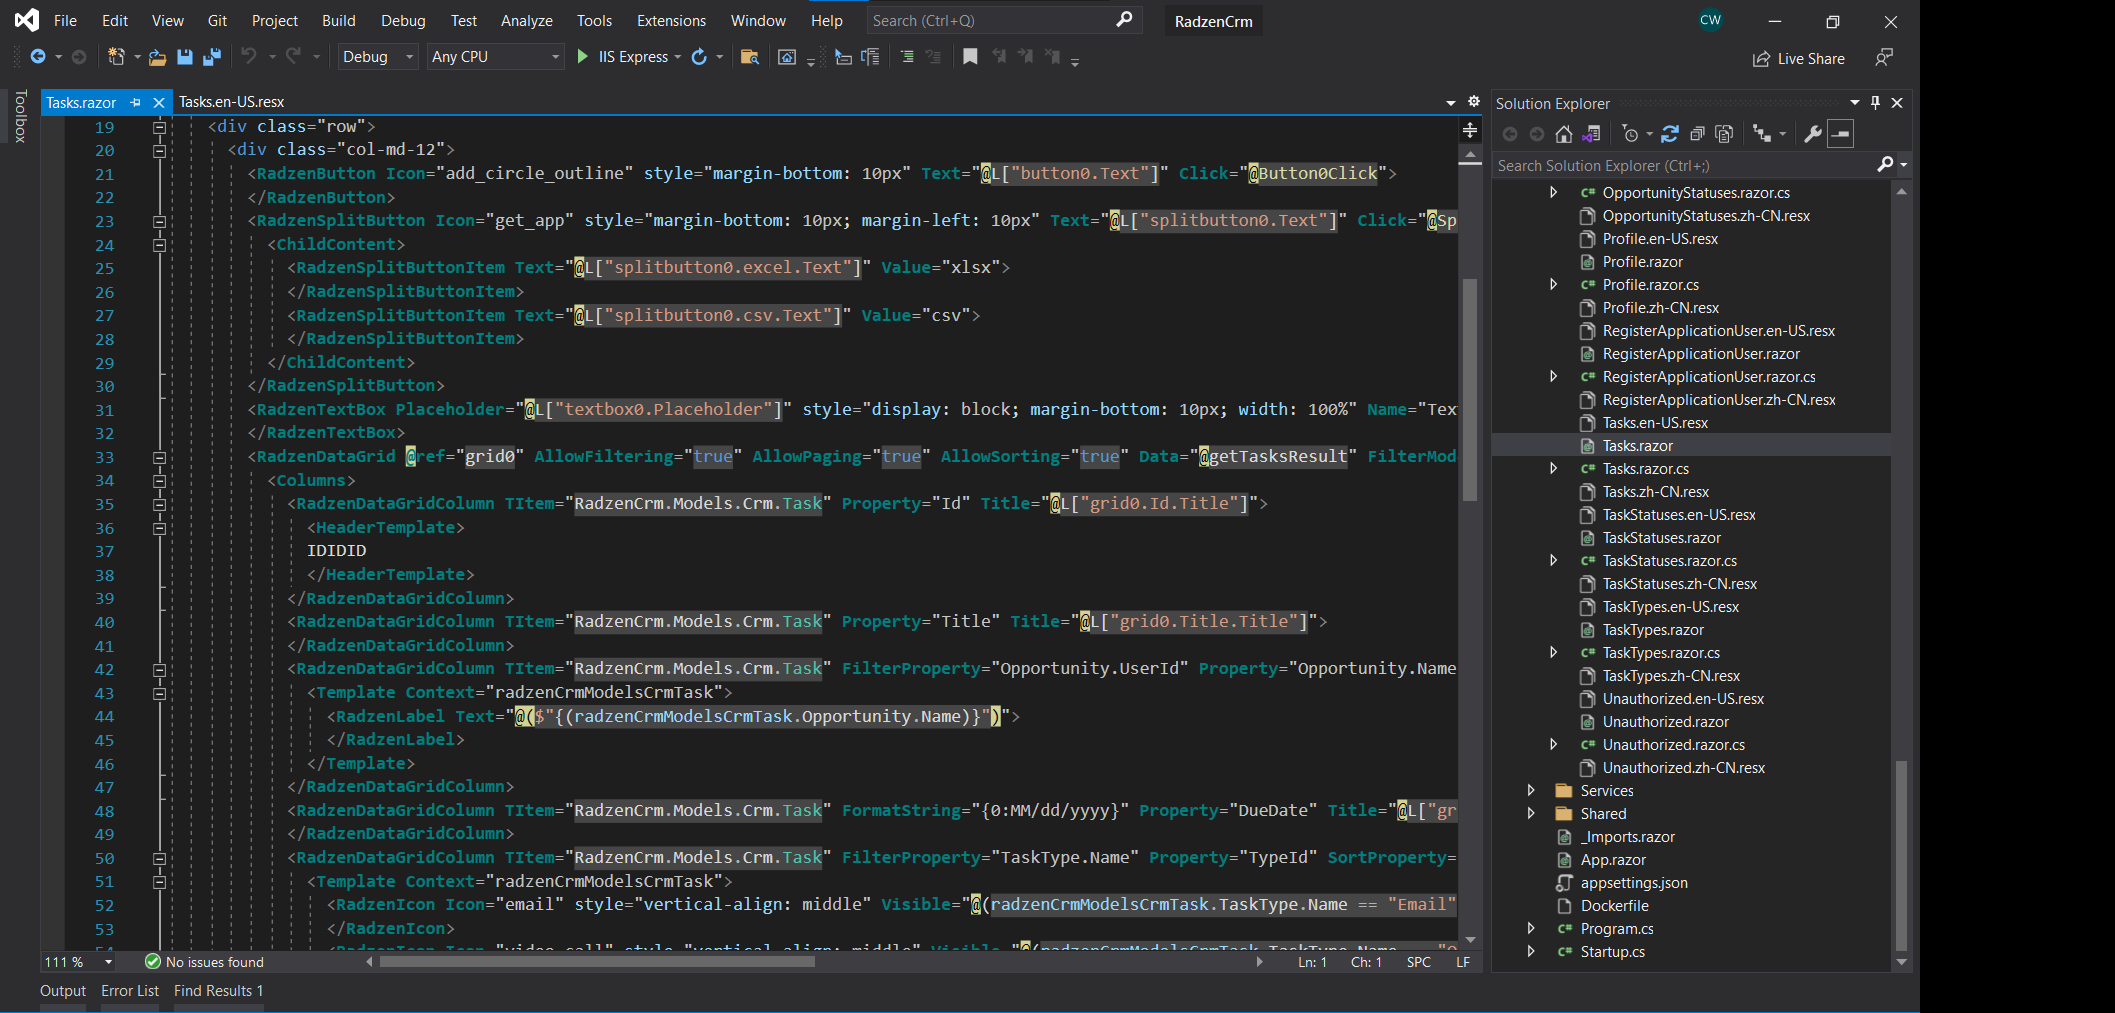
Task: Click the Home icon in Solution Explorer
Action: [1564, 133]
